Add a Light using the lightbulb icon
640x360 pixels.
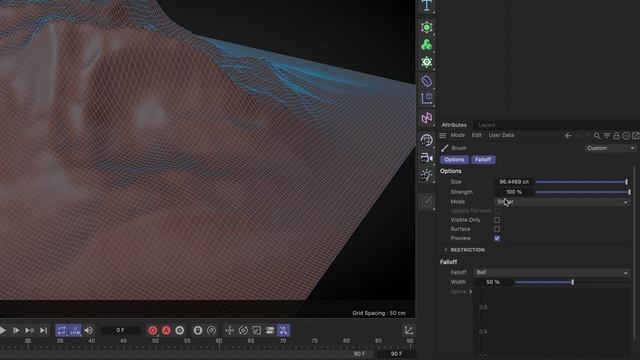[x=427, y=176]
